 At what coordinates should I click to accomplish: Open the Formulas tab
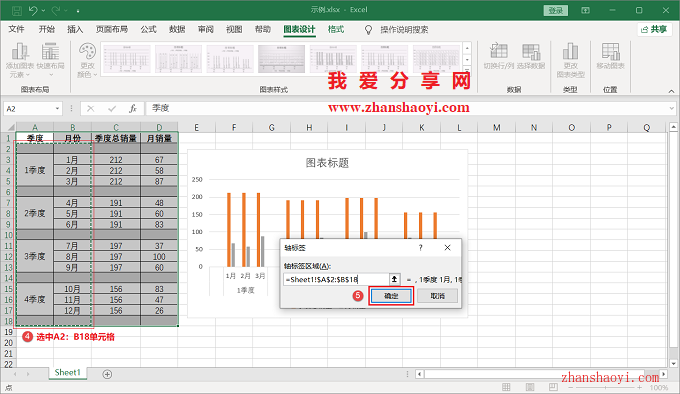(x=148, y=29)
